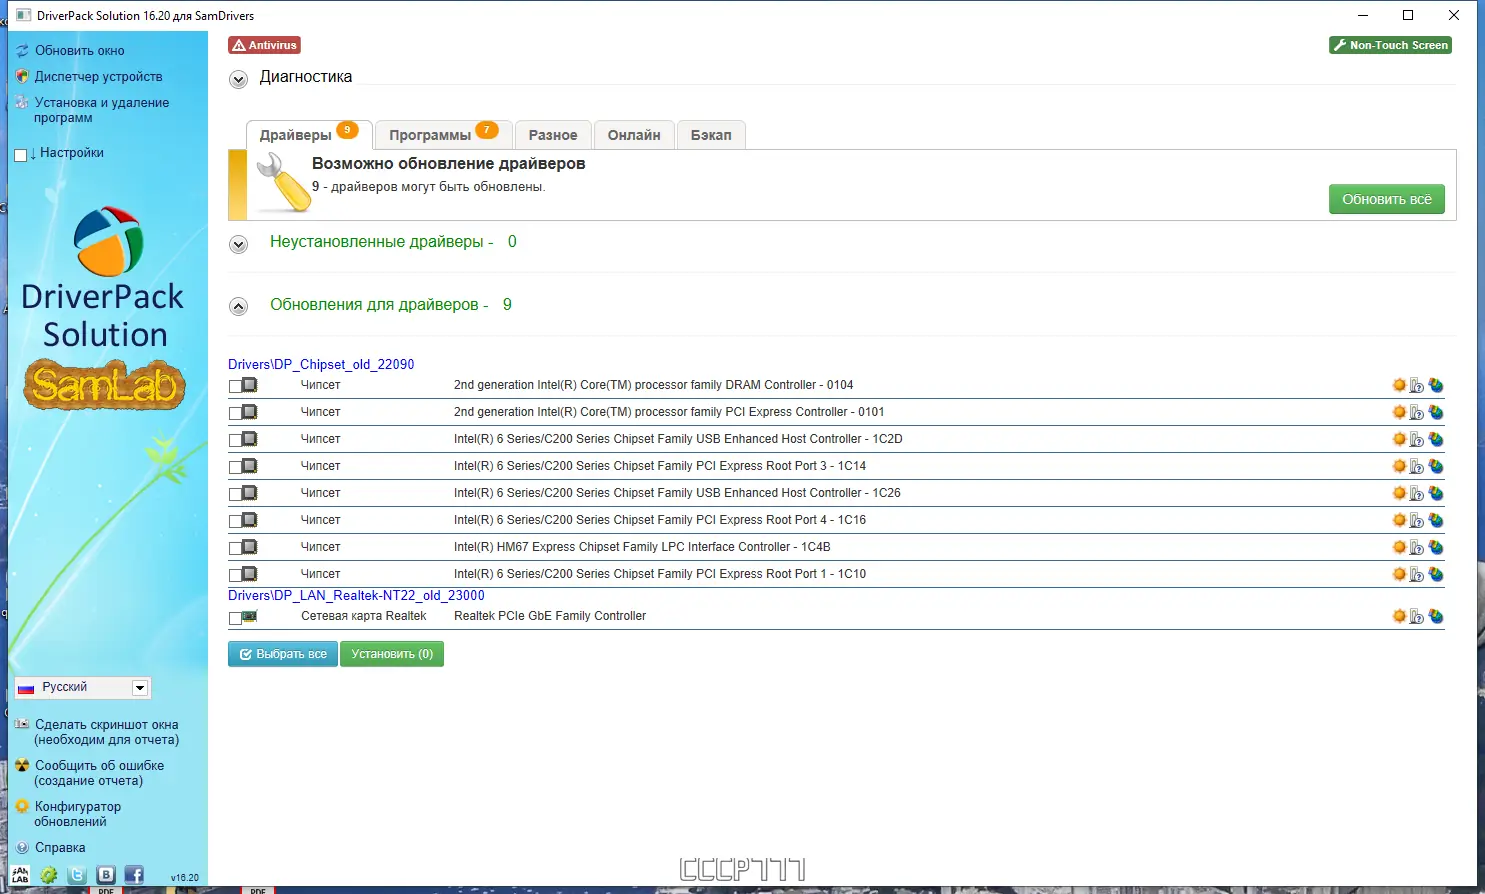
Task: Click the camera icon for window screenshot
Action: click(22, 724)
